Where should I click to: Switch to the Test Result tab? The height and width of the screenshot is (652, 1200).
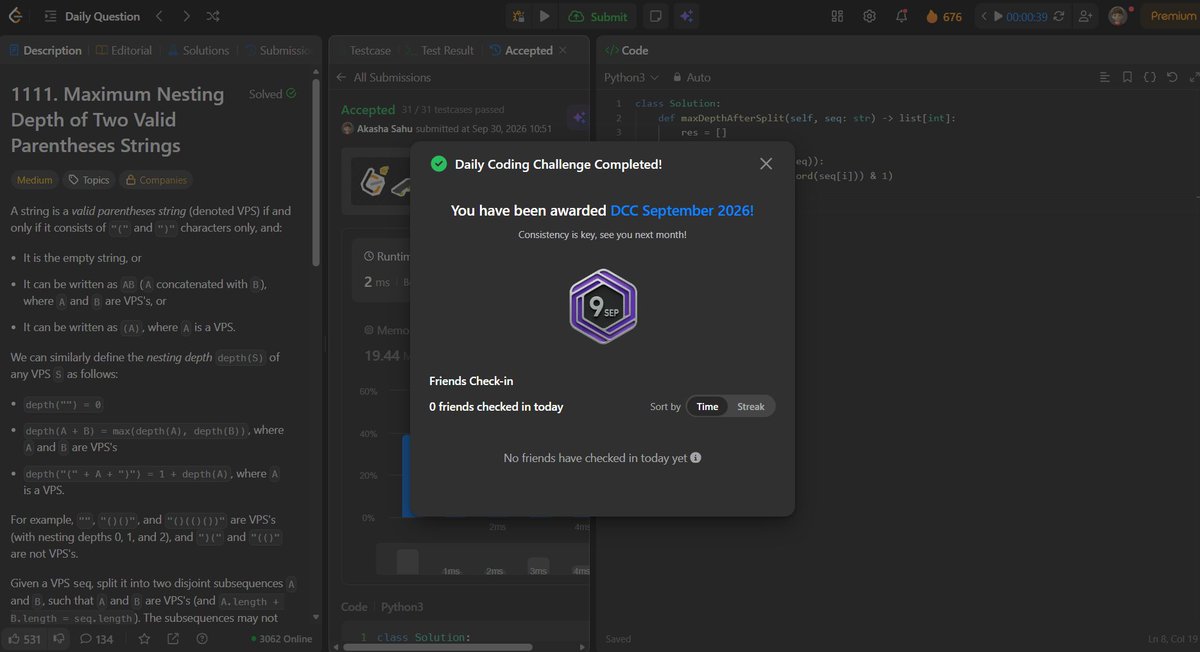439,50
